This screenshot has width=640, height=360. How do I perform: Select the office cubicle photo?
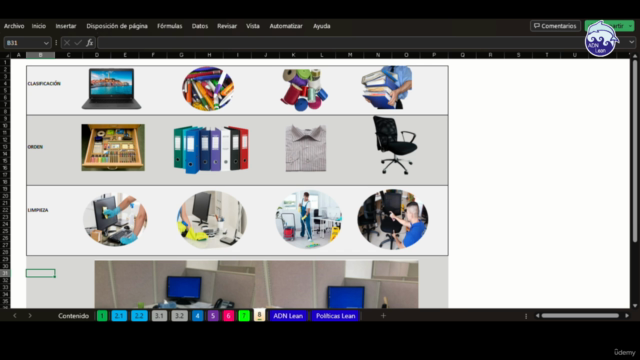pyautogui.click(x=256, y=284)
